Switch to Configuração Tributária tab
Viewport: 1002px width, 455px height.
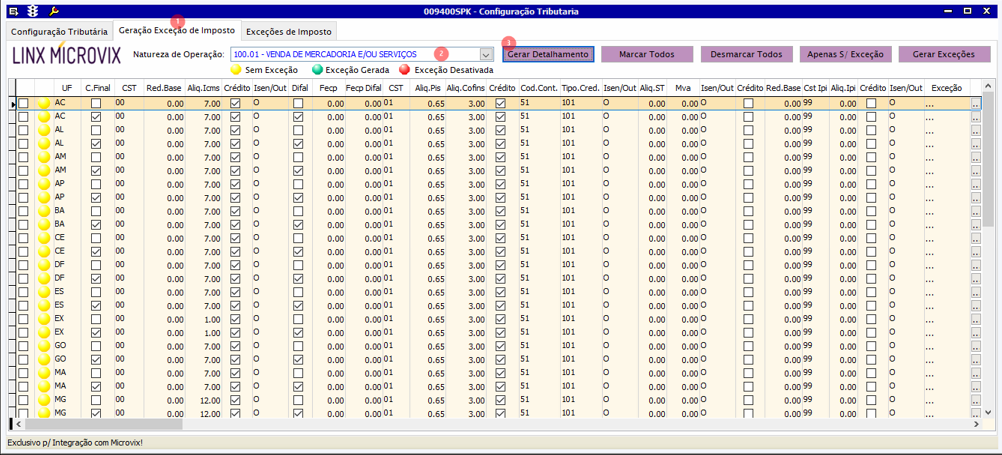(x=58, y=32)
